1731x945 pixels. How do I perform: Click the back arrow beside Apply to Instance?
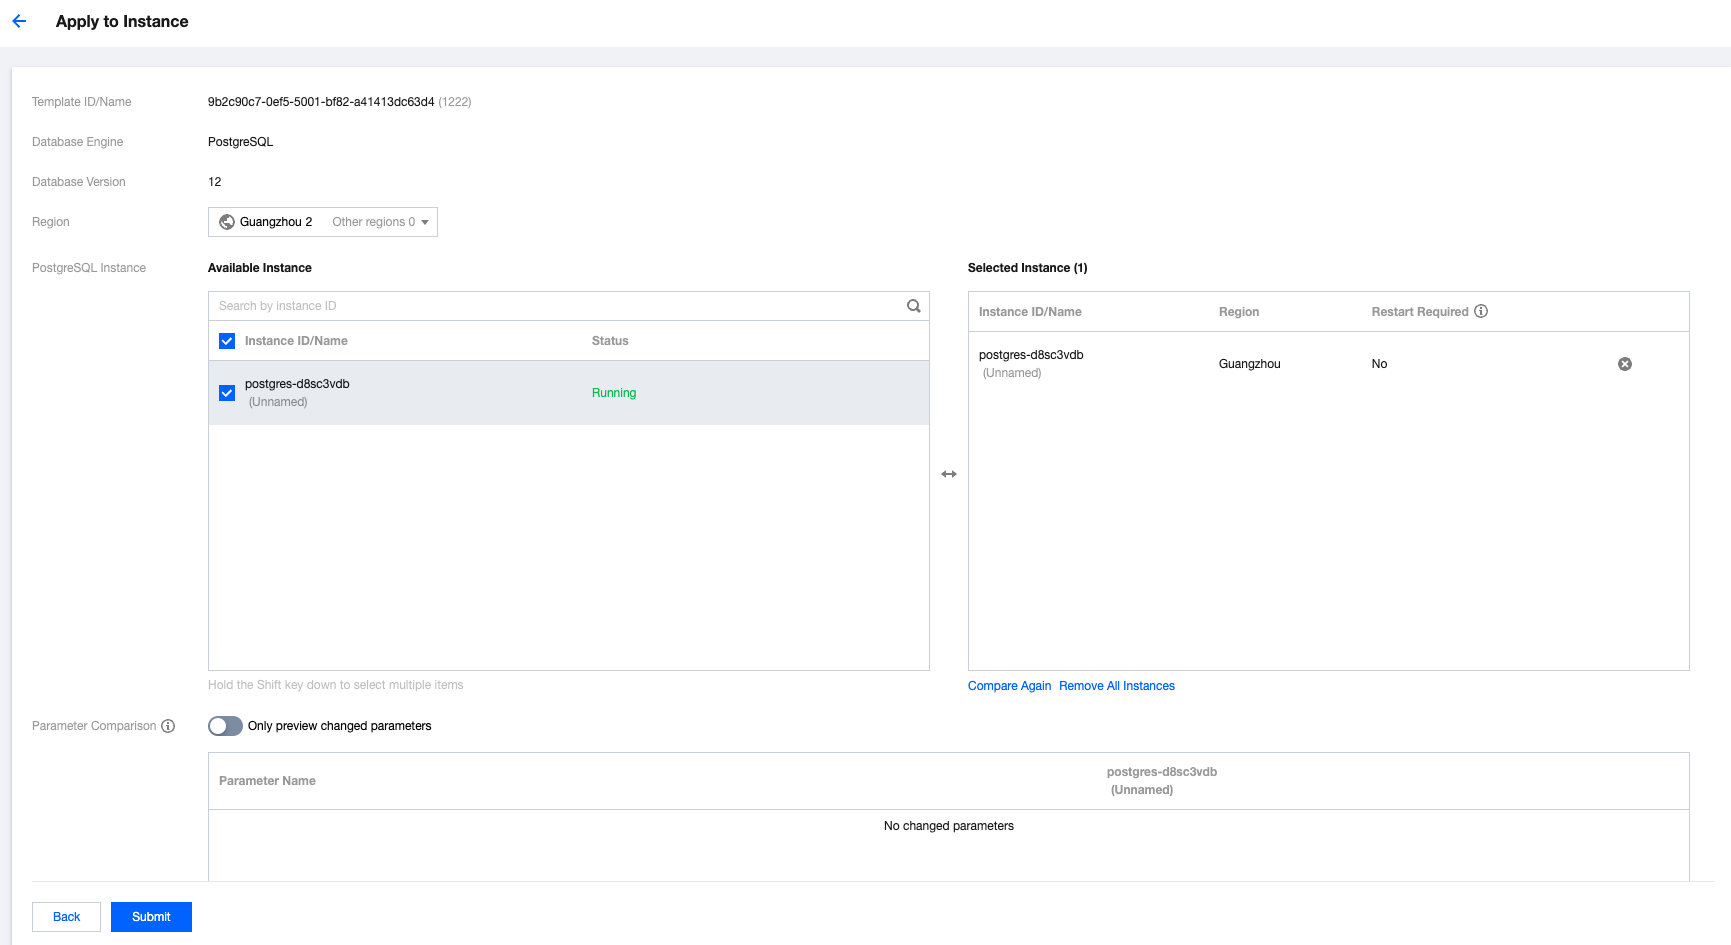pos(19,21)
